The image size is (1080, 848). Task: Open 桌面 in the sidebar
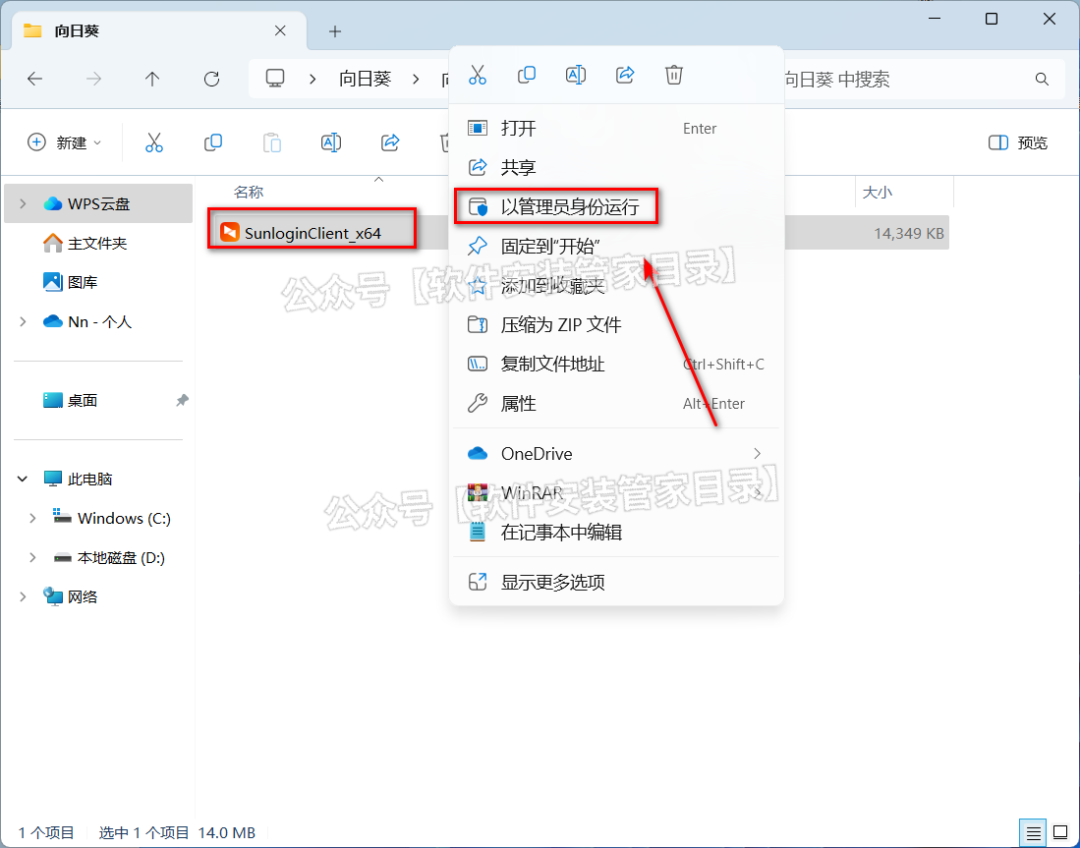[70, 400]
